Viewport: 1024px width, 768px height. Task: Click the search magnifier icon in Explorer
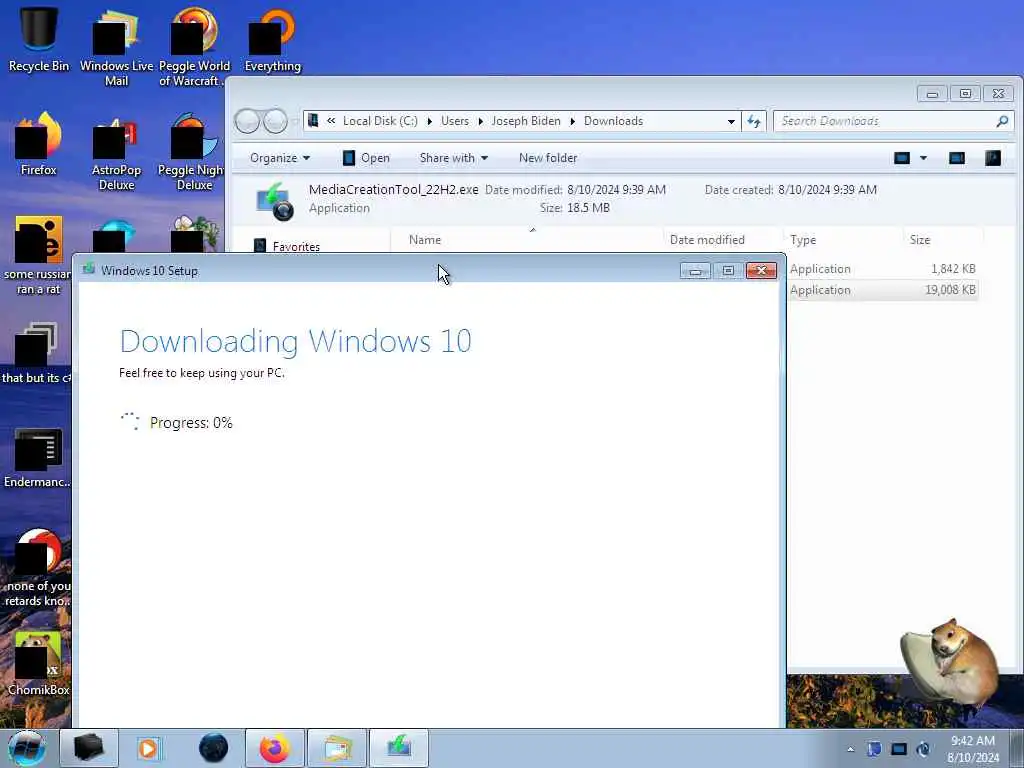pos(1002,121)
